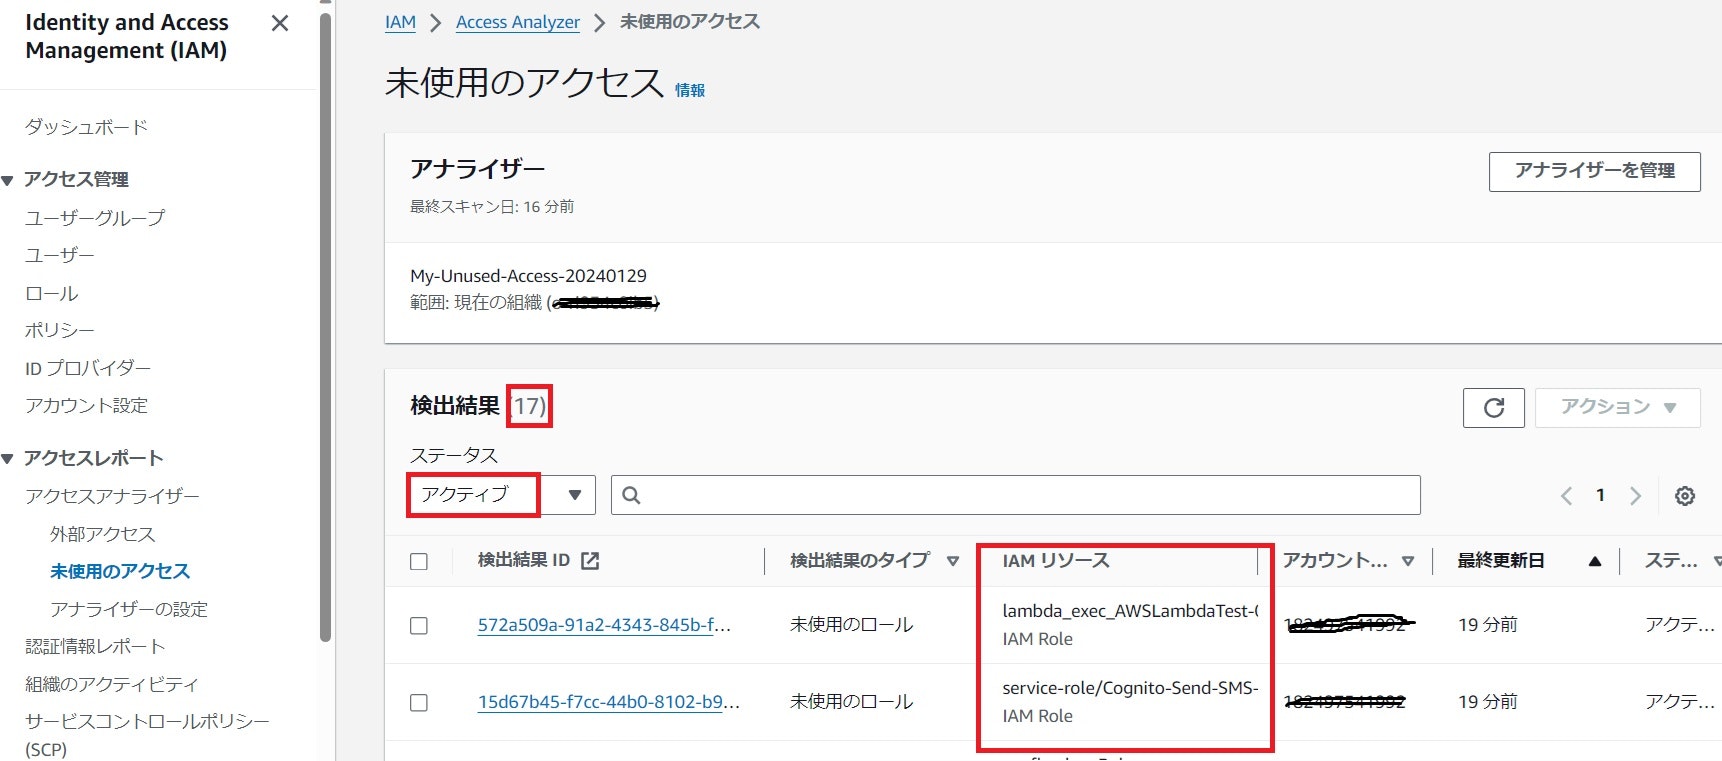
Task: Close the IAM navigation sidebar
Action: 280,23
